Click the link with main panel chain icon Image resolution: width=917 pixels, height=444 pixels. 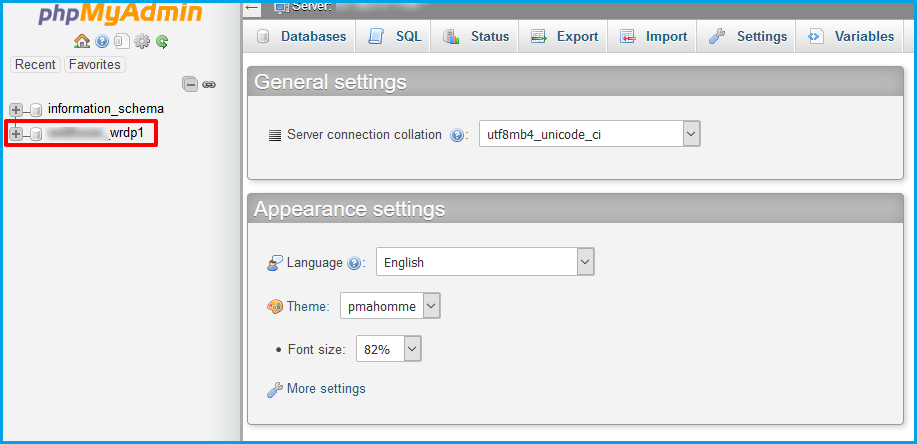pos(209,85)
